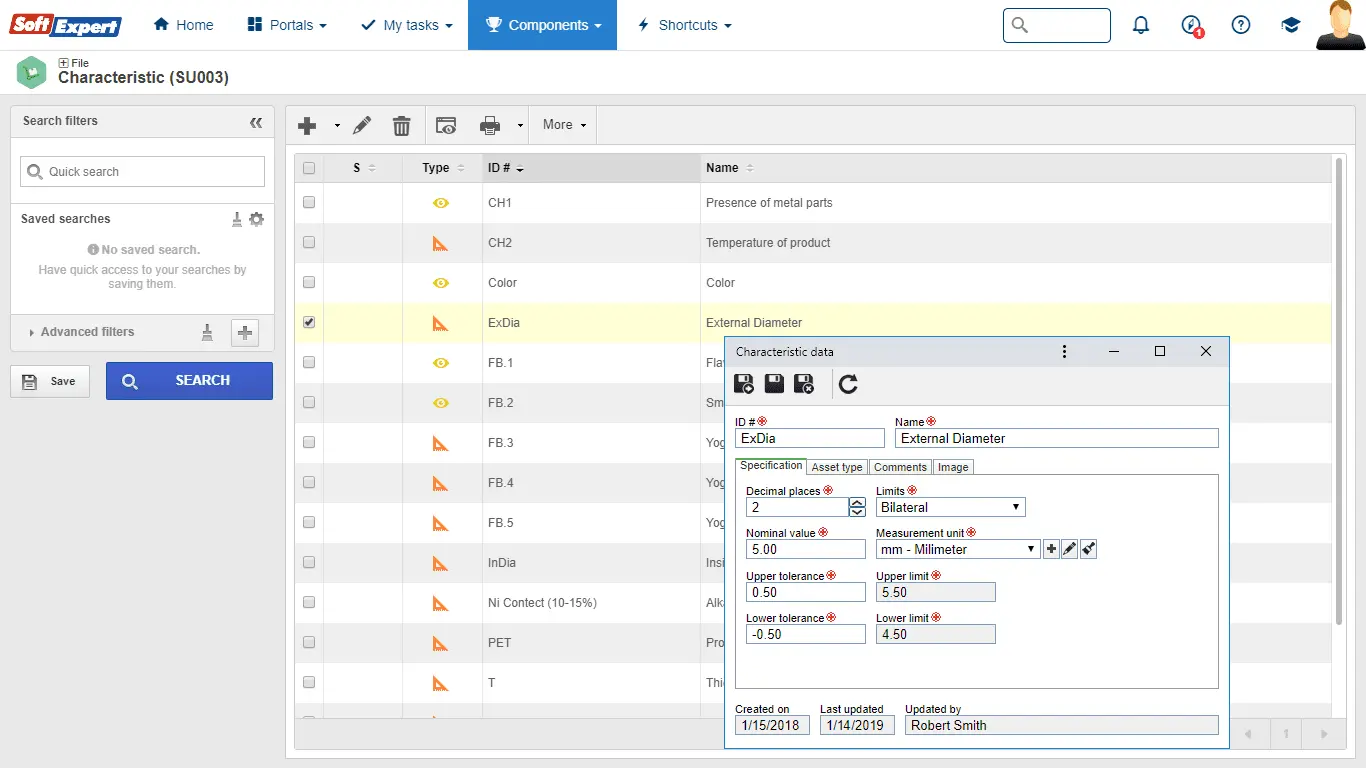The height and width of the screenshot is (768, 1366).
Task: Click the add measurement unit plus icon
Action: (x=1050, y=549)
